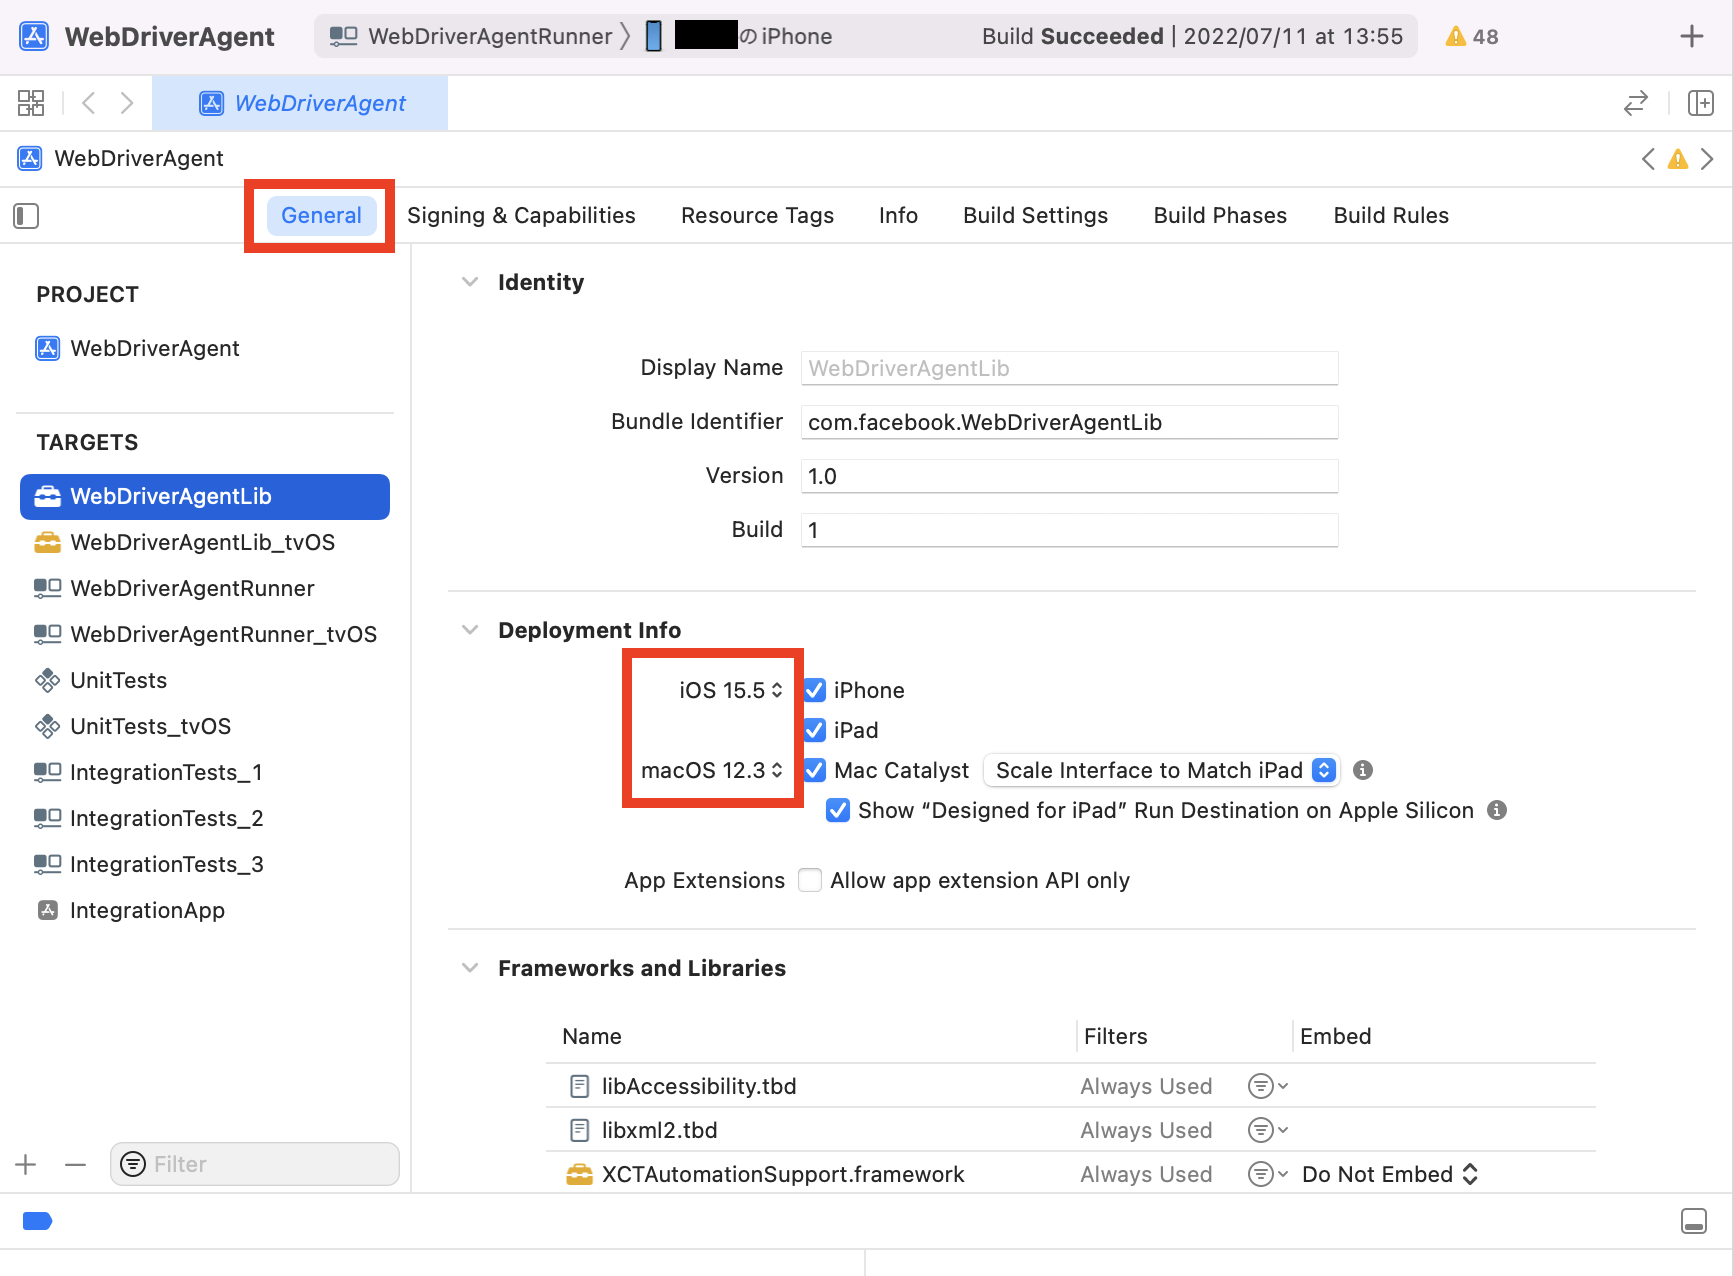The height and width of the screenshot is (1276, 1734).
Task: Jump to next issue chevron
Action: click(x=1707, y=159)
